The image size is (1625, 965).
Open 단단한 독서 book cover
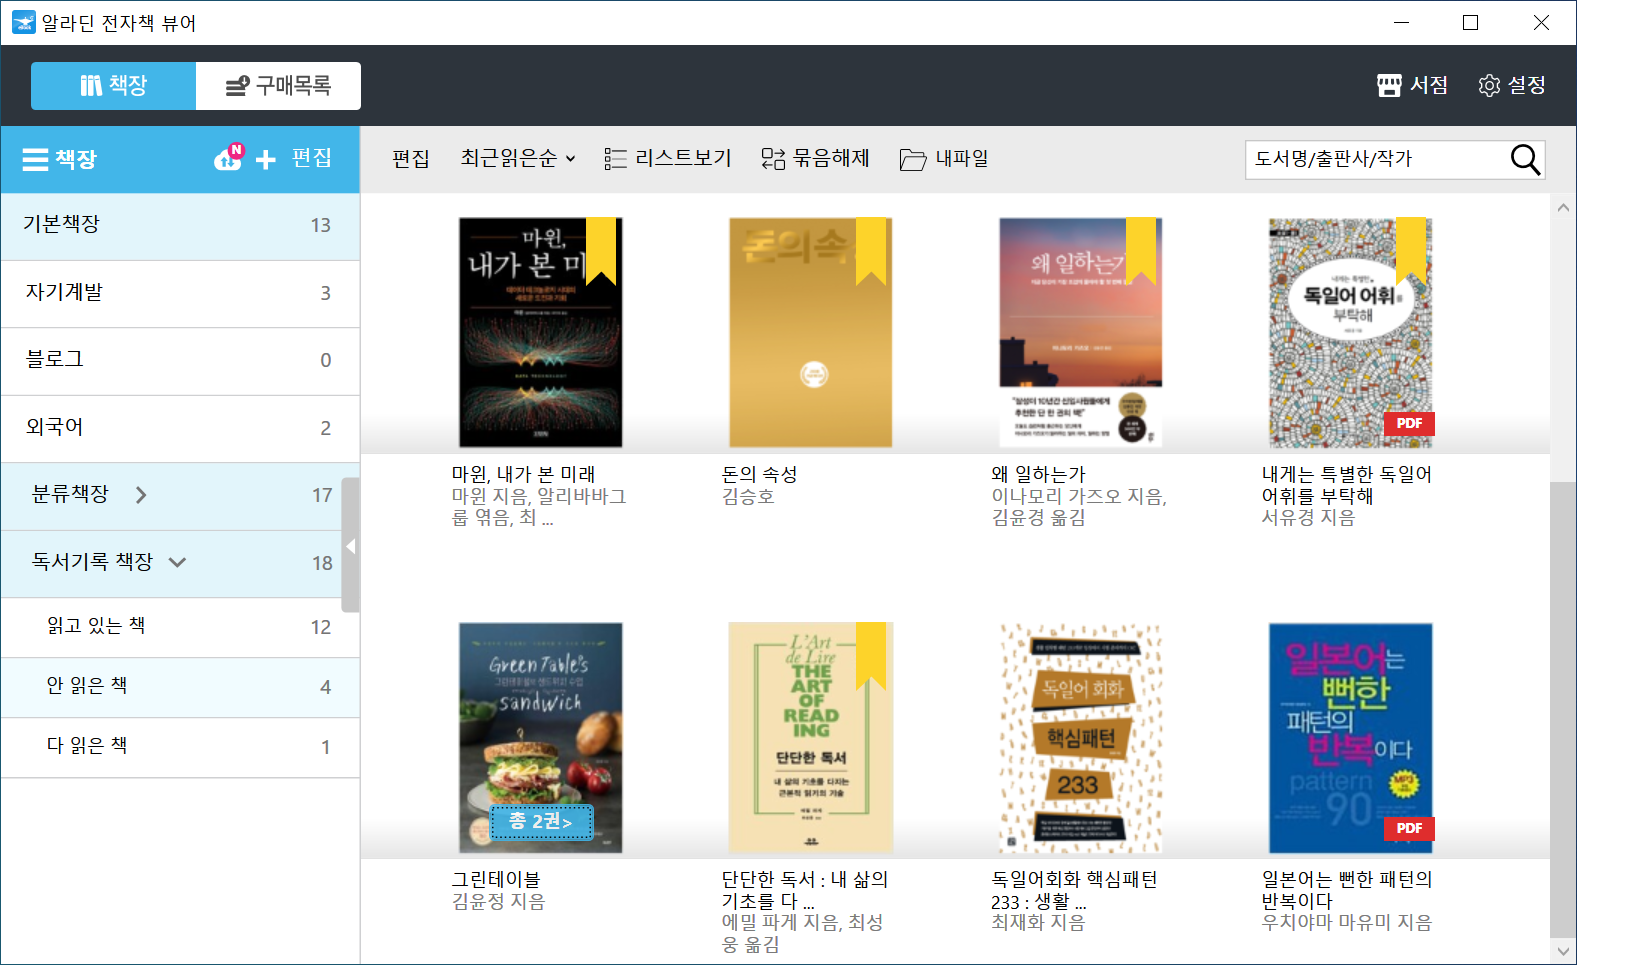click(x=810, y=737)
